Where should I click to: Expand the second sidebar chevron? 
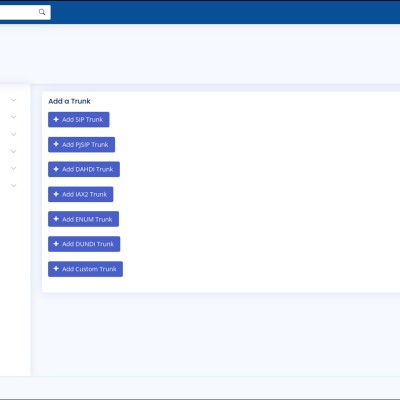tap(13, 117)
